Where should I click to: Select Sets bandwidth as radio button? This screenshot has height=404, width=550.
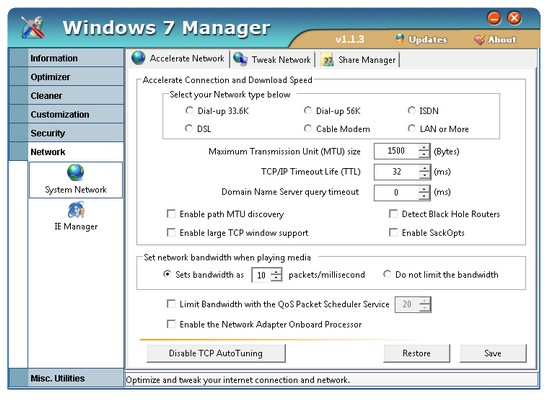tap(167, 274)
